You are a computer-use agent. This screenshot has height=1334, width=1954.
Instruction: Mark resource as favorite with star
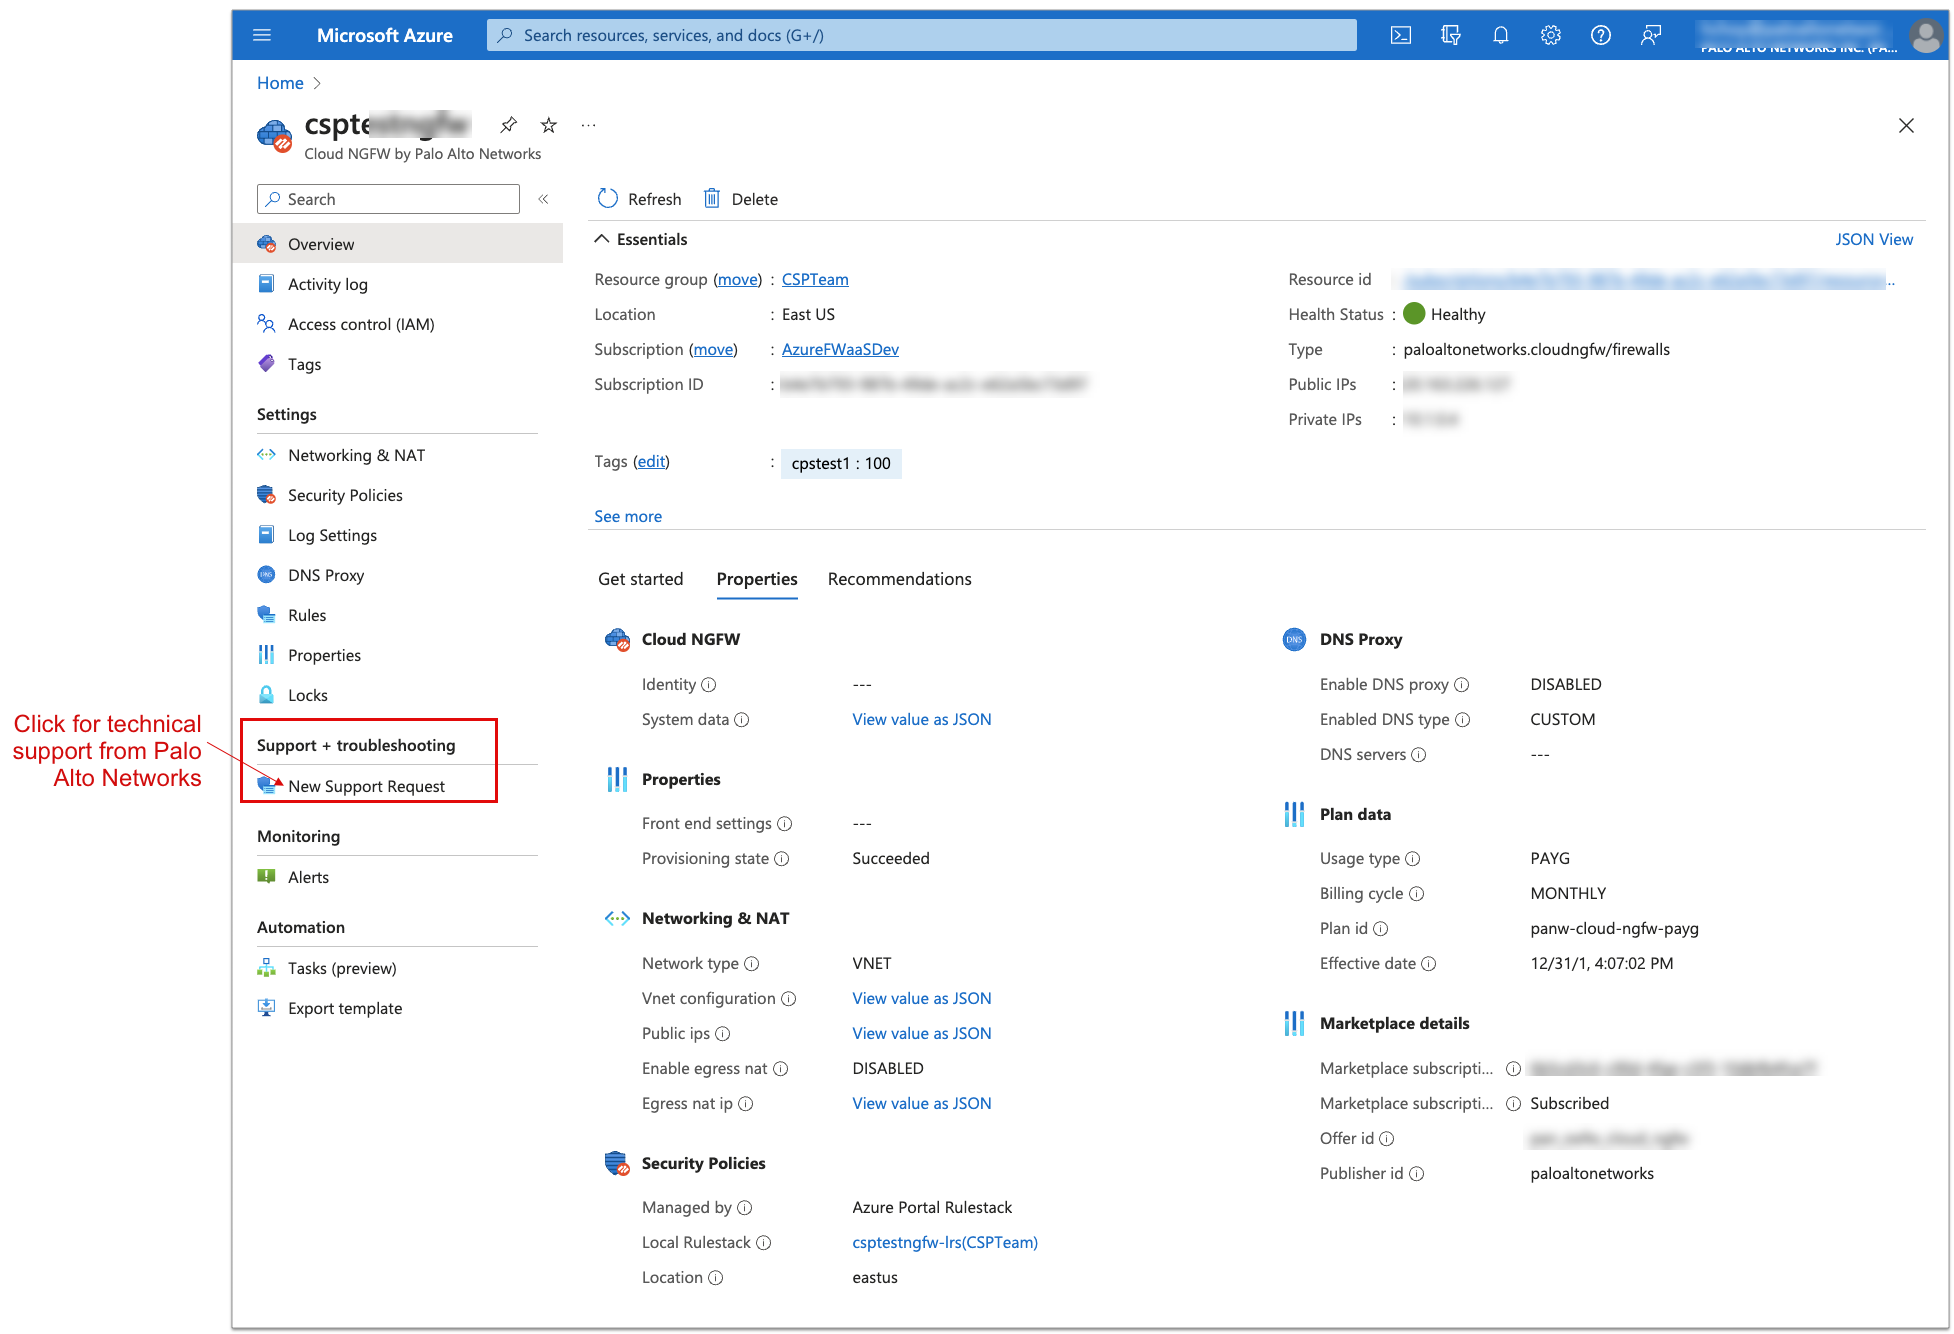click(x=548, y=125)
